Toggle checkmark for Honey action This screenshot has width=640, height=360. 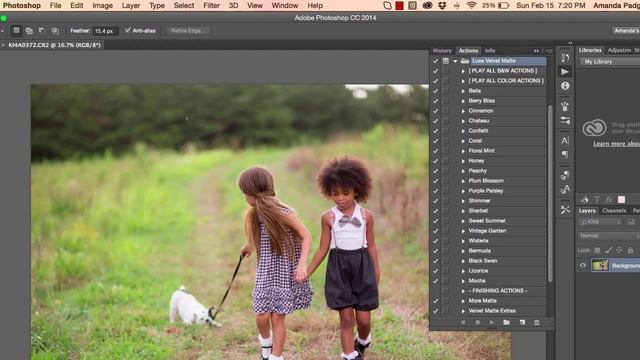(x=436, y=161)
